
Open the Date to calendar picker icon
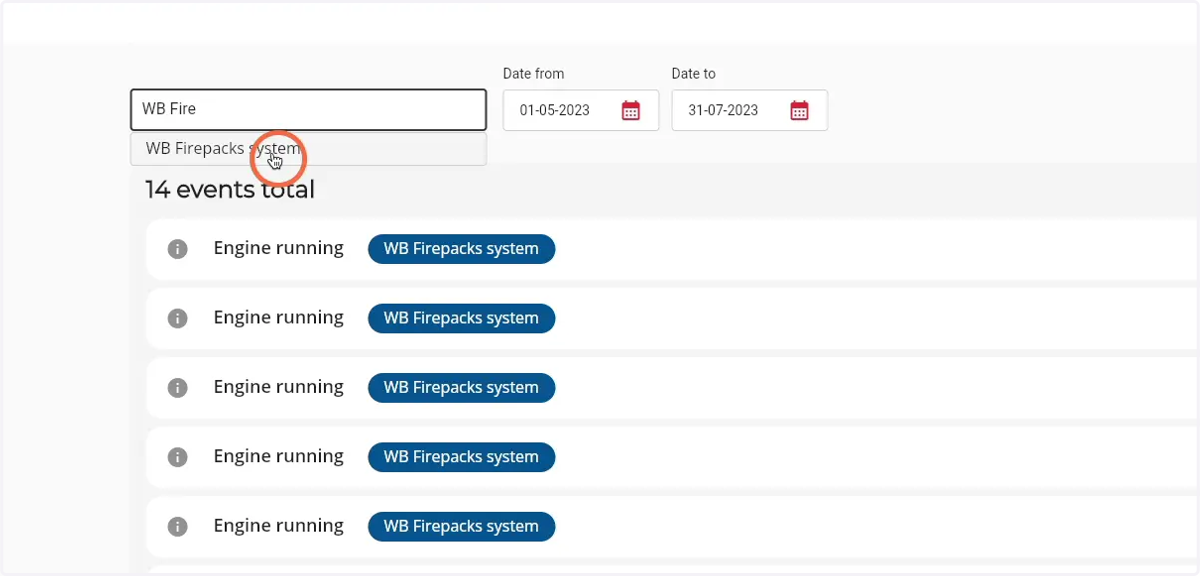800,110
